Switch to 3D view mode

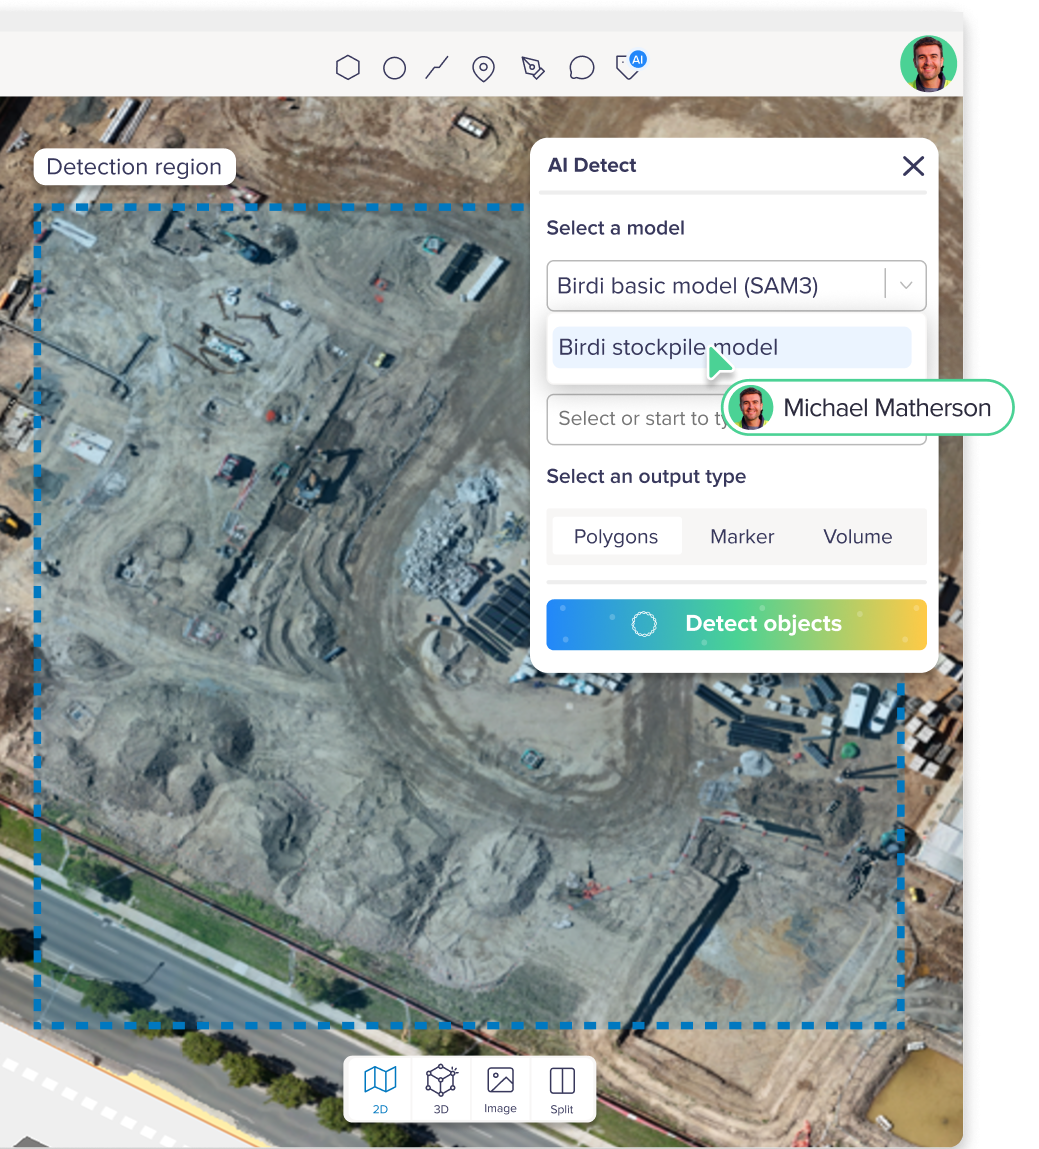click(x=441, y=1088)
